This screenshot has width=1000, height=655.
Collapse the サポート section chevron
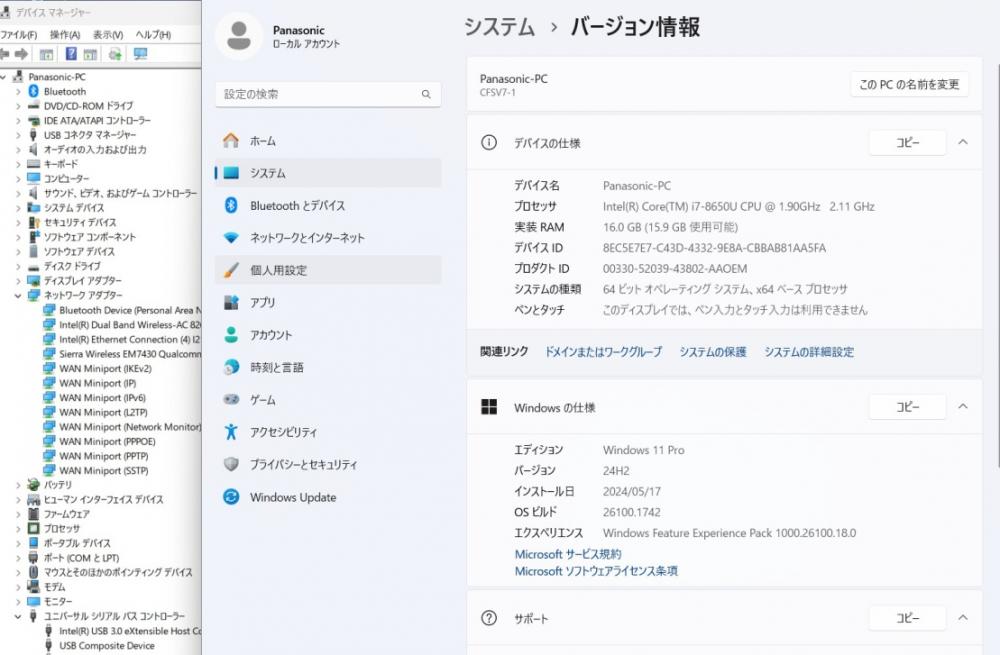point(963,617)
